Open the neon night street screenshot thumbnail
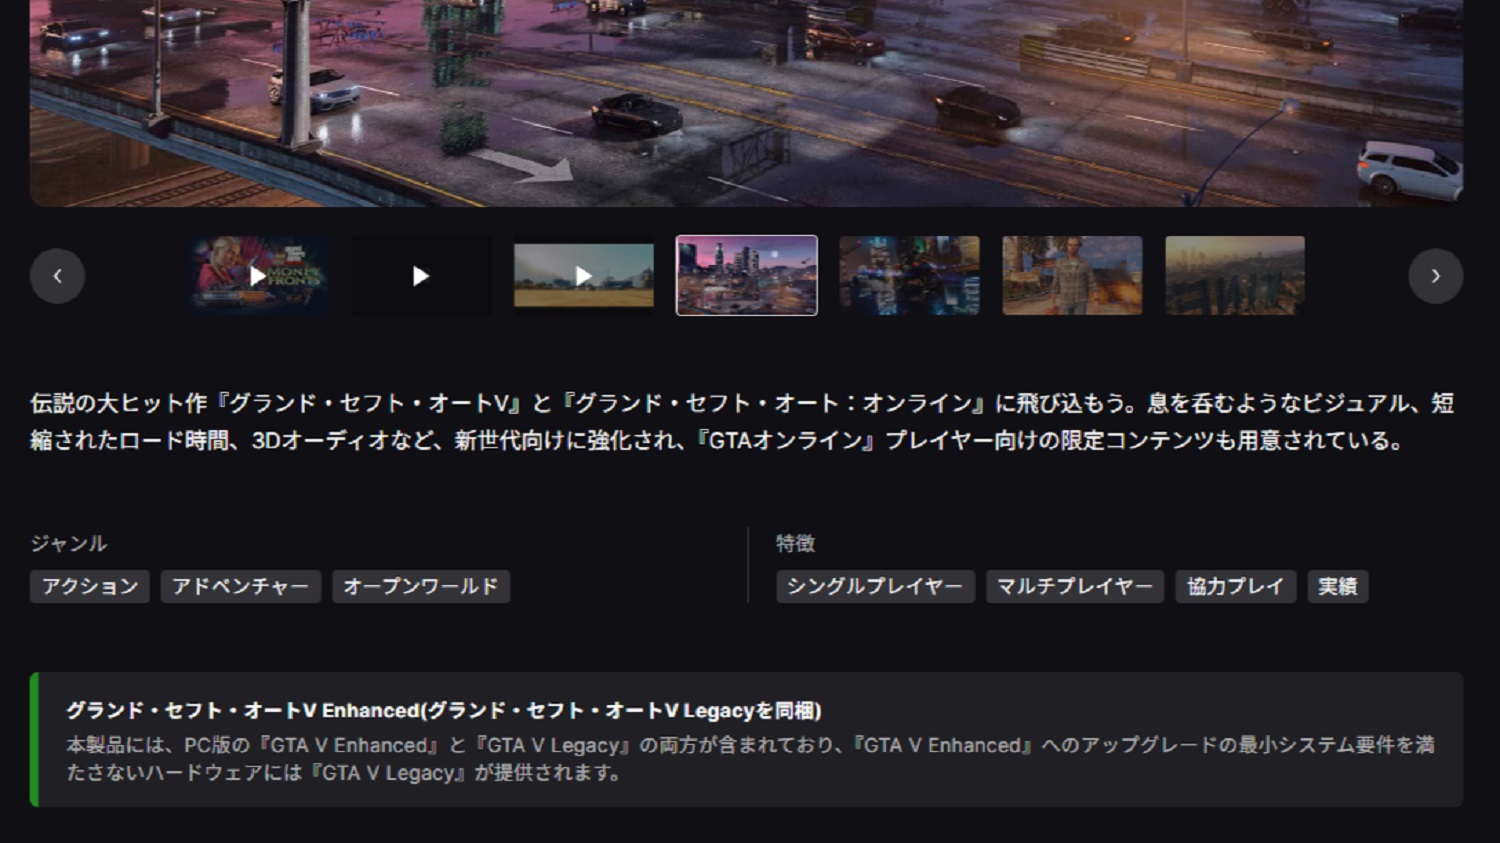Viewport: 1500px width, 843px height. 910,276
